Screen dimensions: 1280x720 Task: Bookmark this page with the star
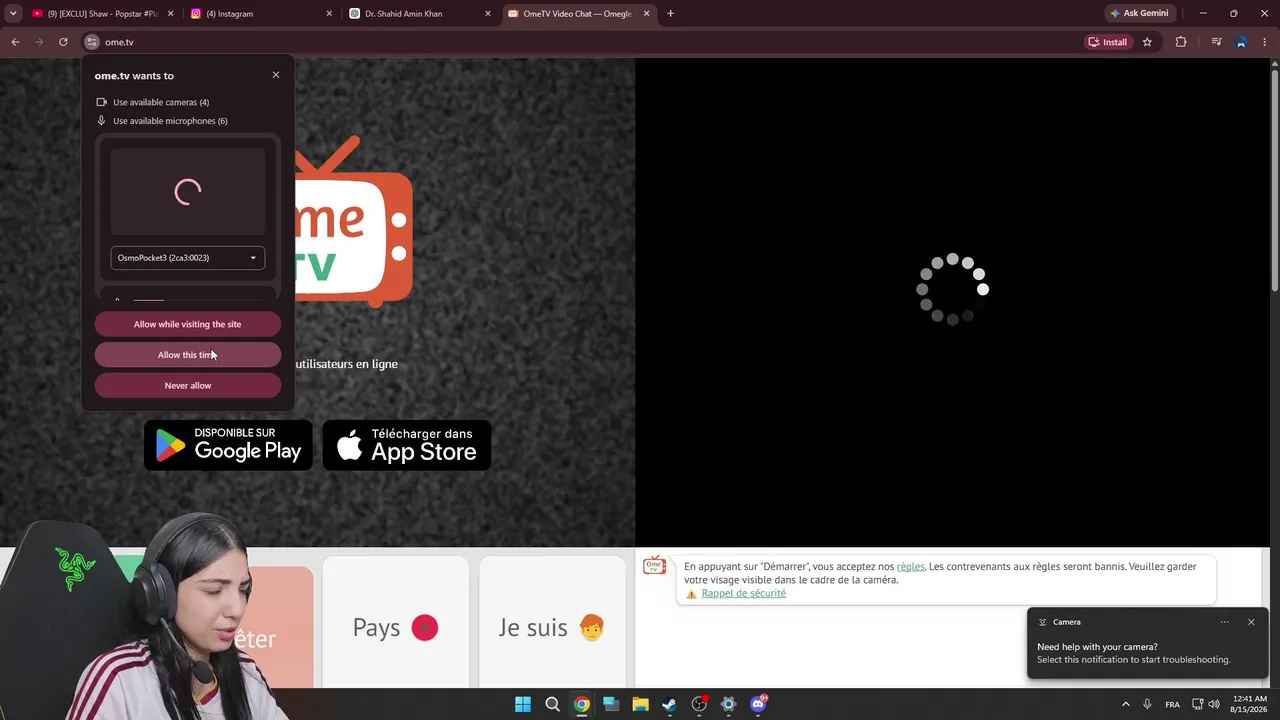tap(1147, 42)
